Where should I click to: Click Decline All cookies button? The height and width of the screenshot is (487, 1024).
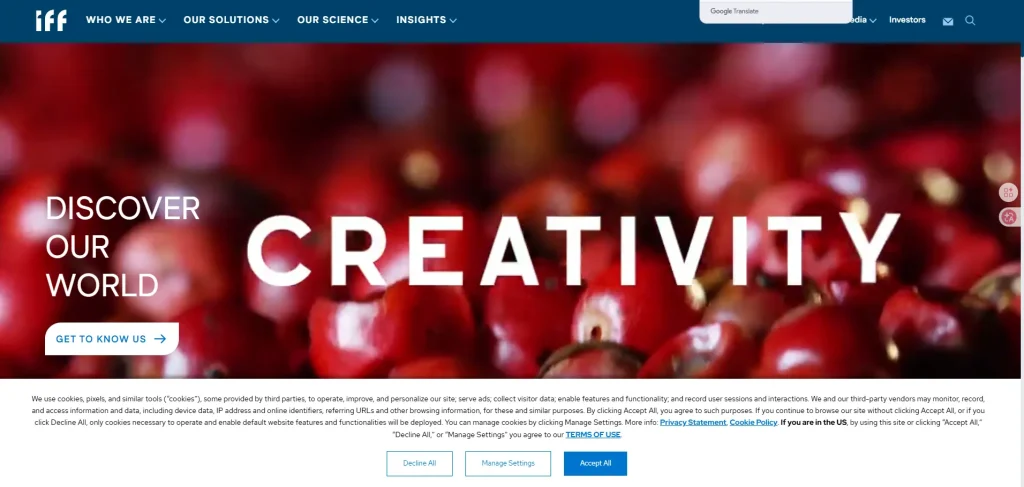click(x=419, y=463)
